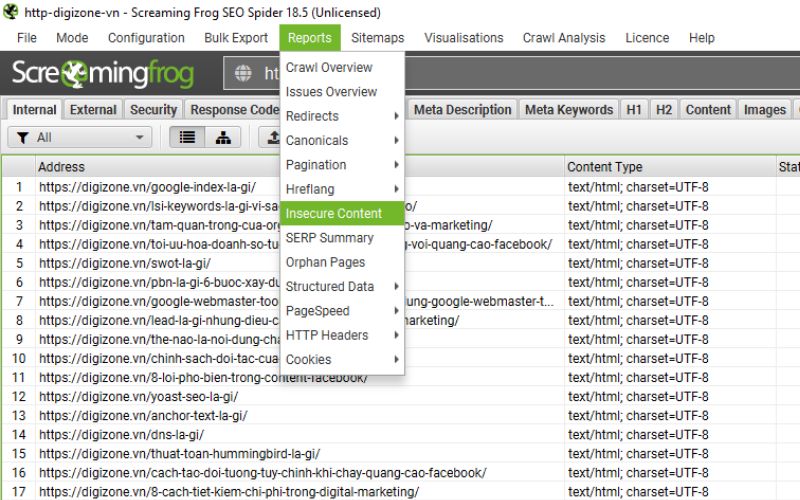This screenshot has width=800, height=500.
Task: Switch to the External tab
Action: (x=93, y=110)
